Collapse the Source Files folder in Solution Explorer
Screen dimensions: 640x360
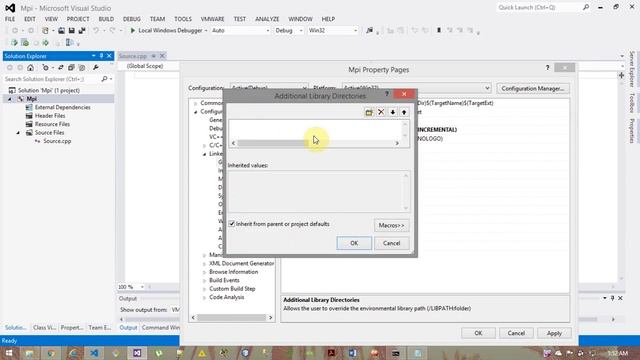[x=18, y=133]
